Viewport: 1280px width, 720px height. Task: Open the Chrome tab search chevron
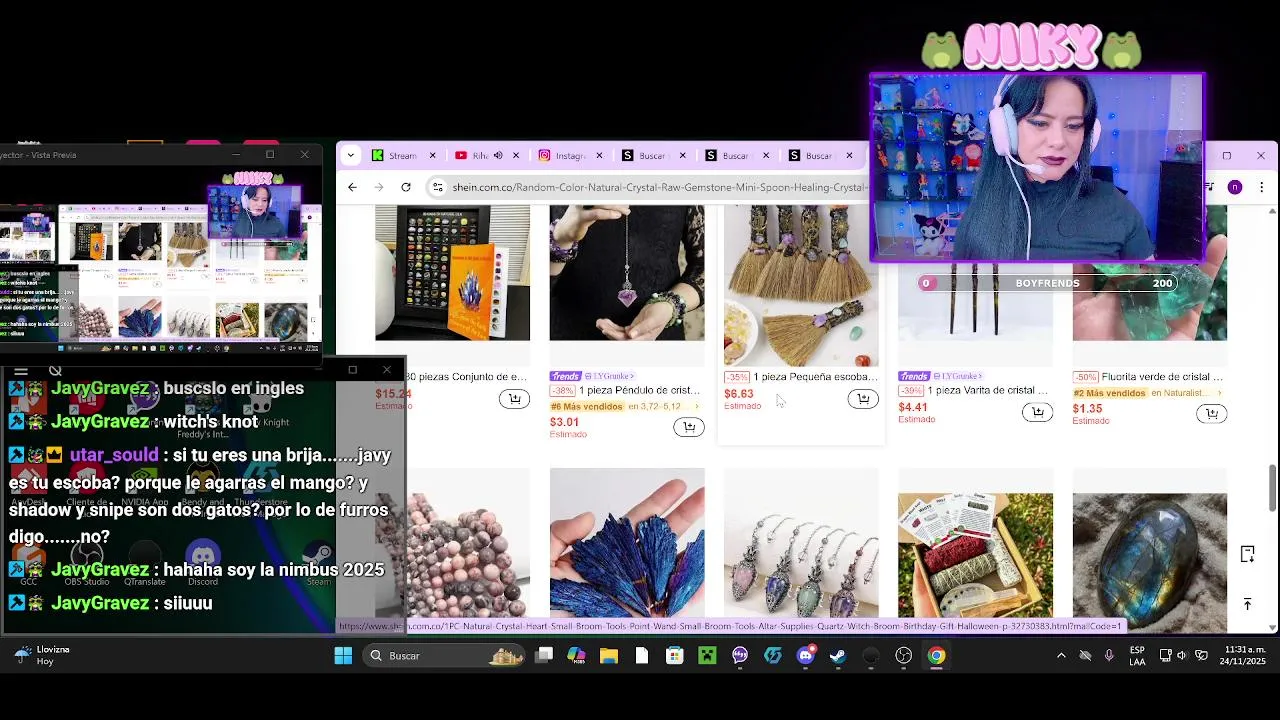click(x=350, y=155)
